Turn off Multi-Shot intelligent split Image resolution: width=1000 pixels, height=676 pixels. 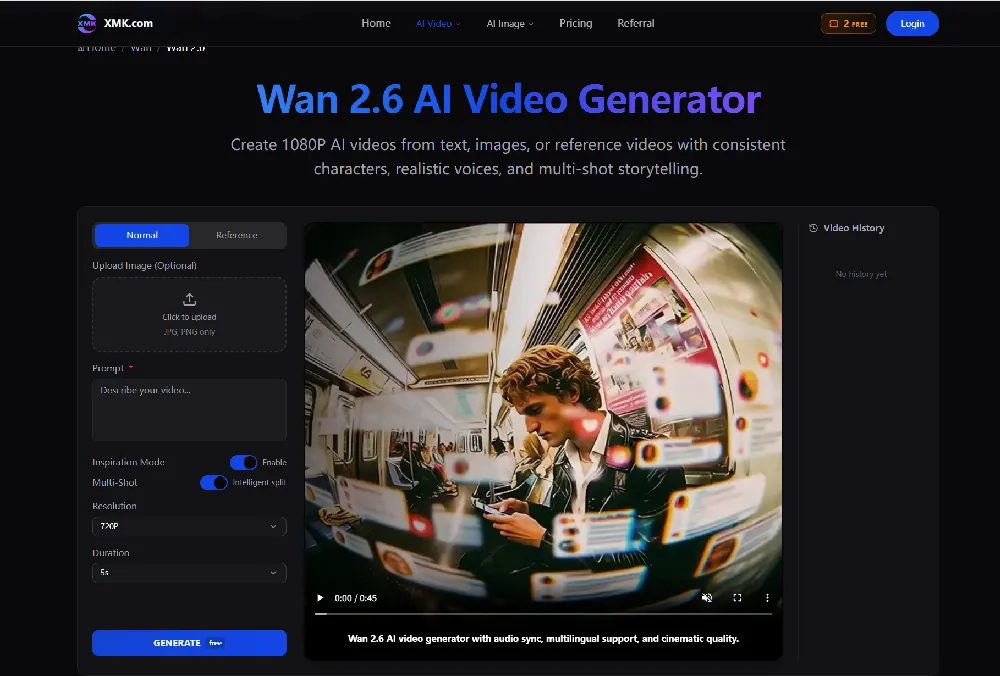214,482
